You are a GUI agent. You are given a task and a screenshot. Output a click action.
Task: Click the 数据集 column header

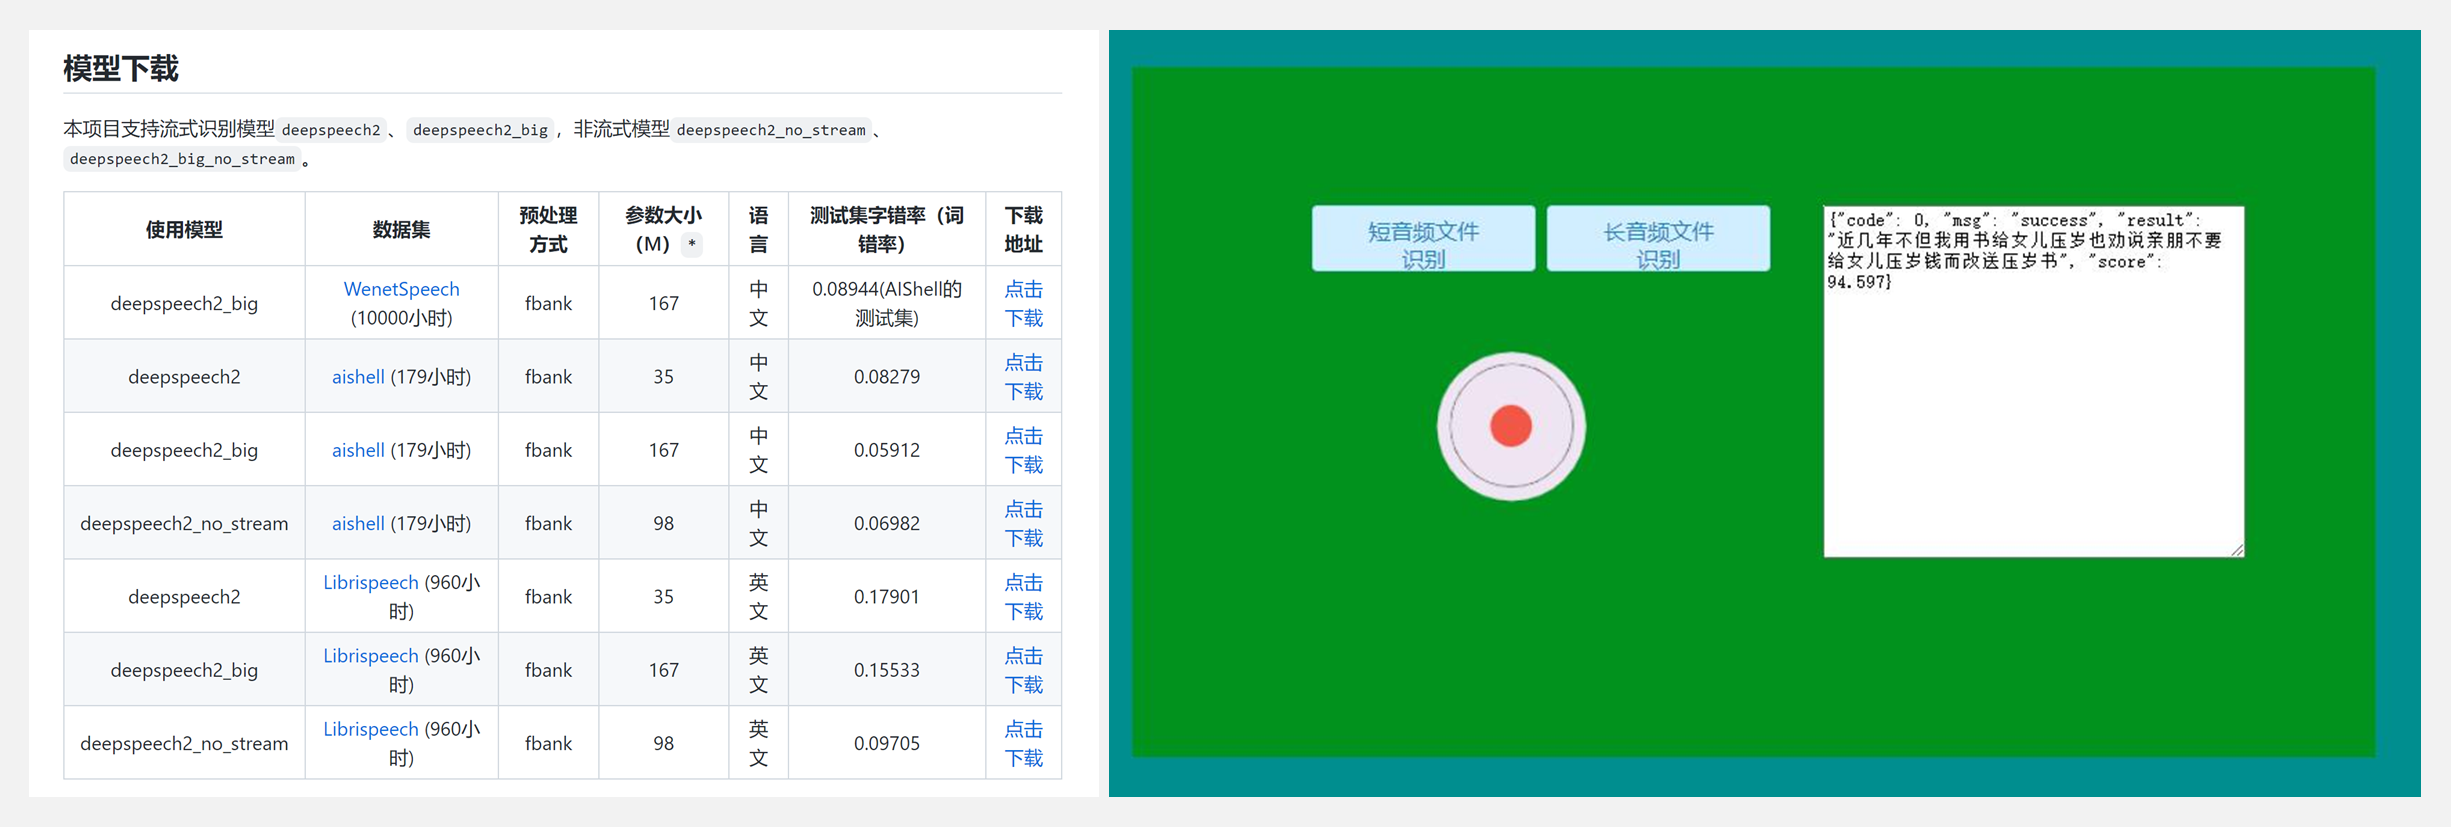[401, 230]
